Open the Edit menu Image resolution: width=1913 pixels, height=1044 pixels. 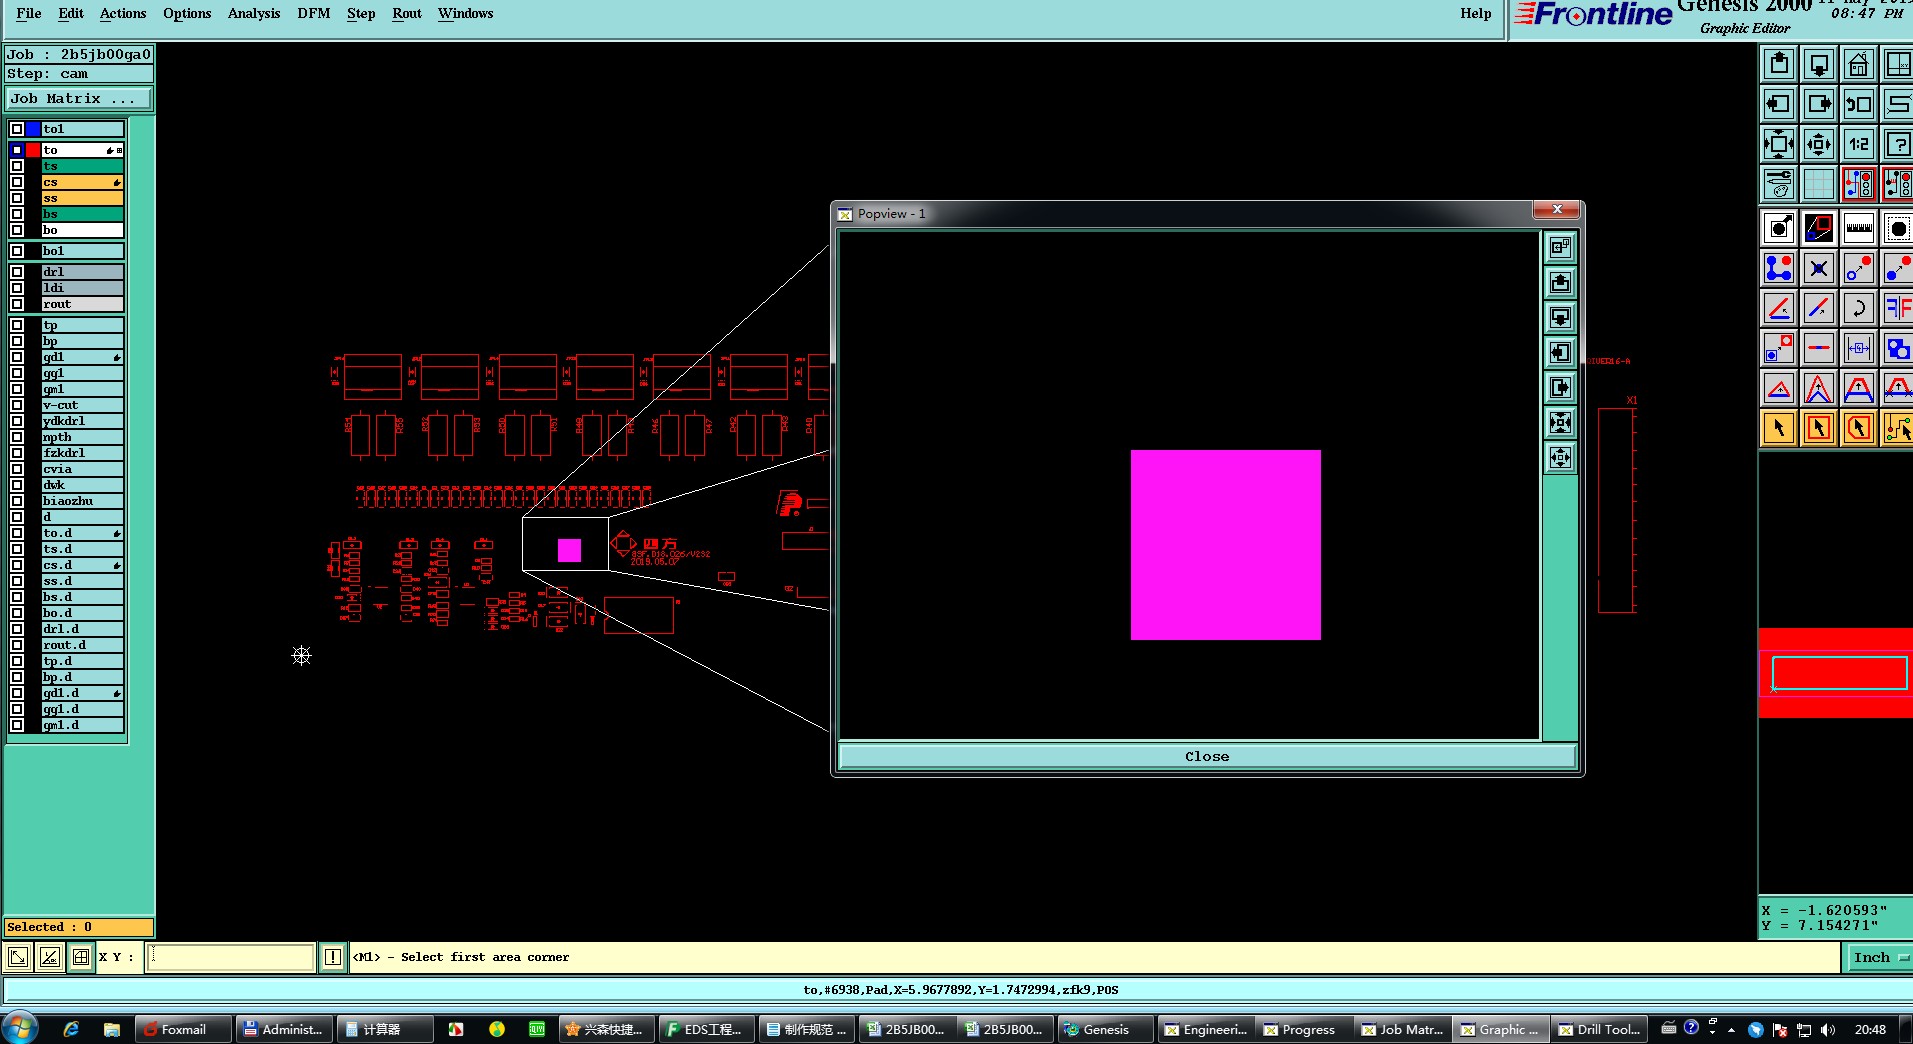click(71, 13)
